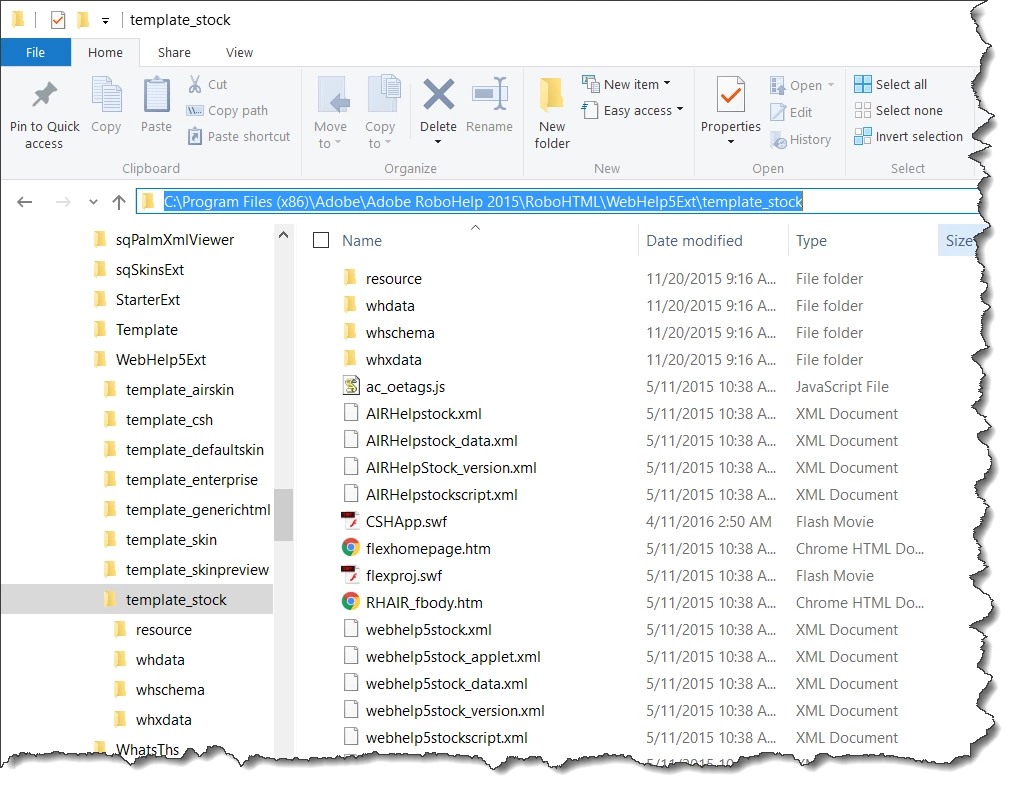The width and height of the screenshot is (1016, 792).
Task: Click the navigation pane scrollbar thumb
Action: click(x=283, y=515)
